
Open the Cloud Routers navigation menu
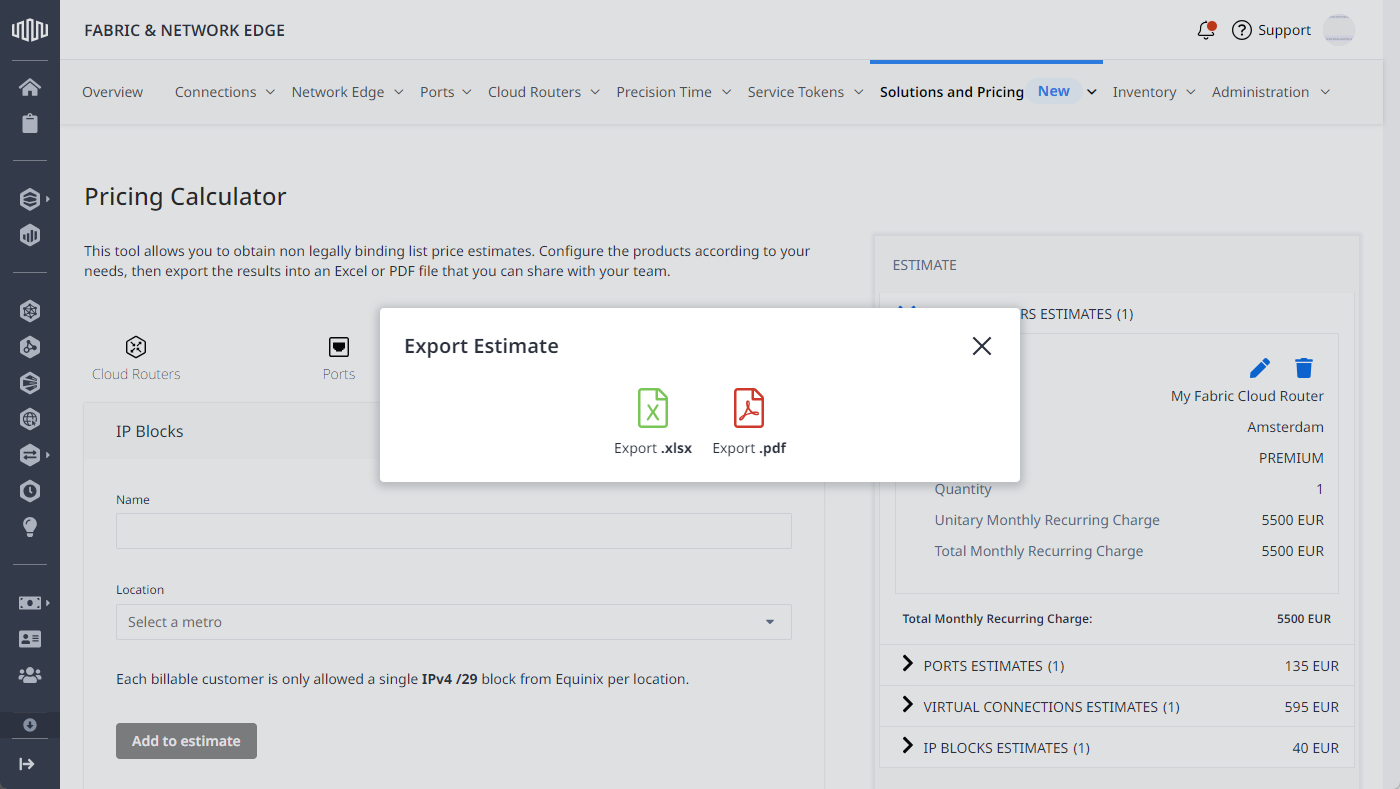click(x=544, y=92)
